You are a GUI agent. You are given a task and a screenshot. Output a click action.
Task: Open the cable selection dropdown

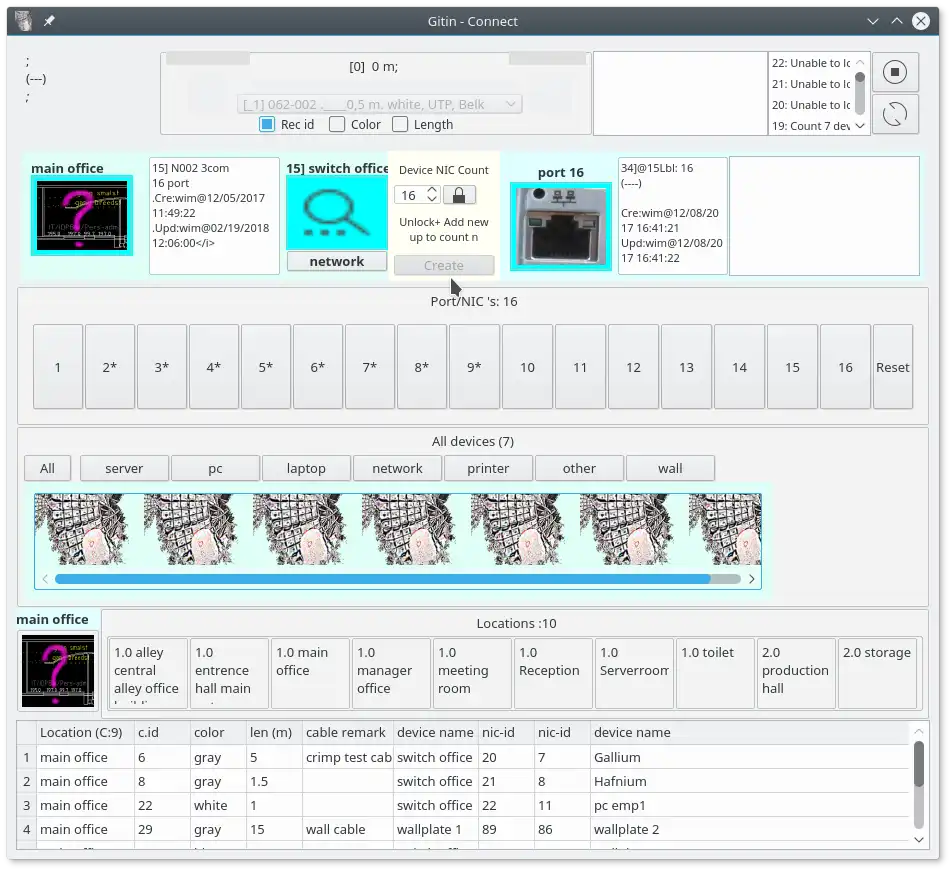[380, 104]
